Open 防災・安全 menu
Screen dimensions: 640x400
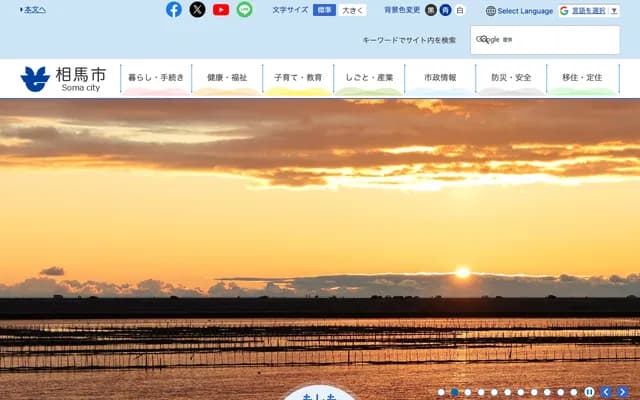pyautogui.click(x=511, y=79)
